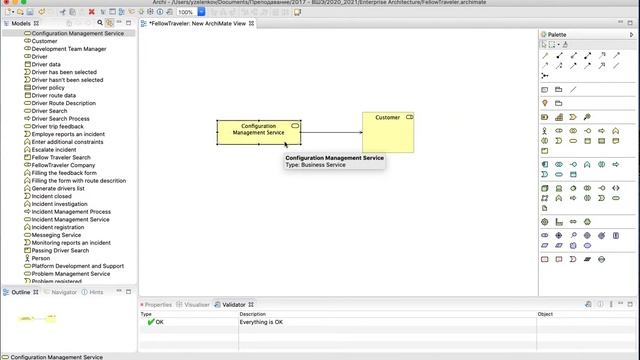Open the New toolbar dropdown arrow
640x360 pixels.
click(x=13, y=12)
